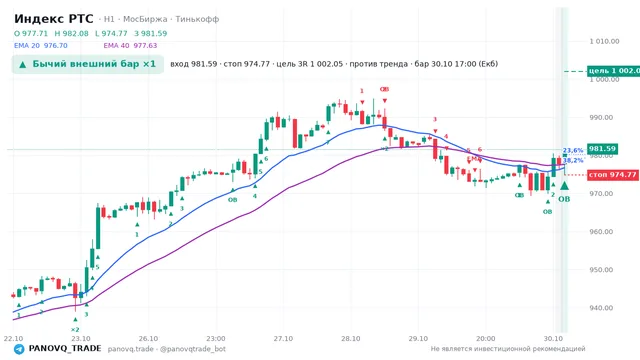Click the 23,6% Fibonacci level label
Image resolution: width=640 pixels, height=360 pixels.
click(x=573, y=151)
